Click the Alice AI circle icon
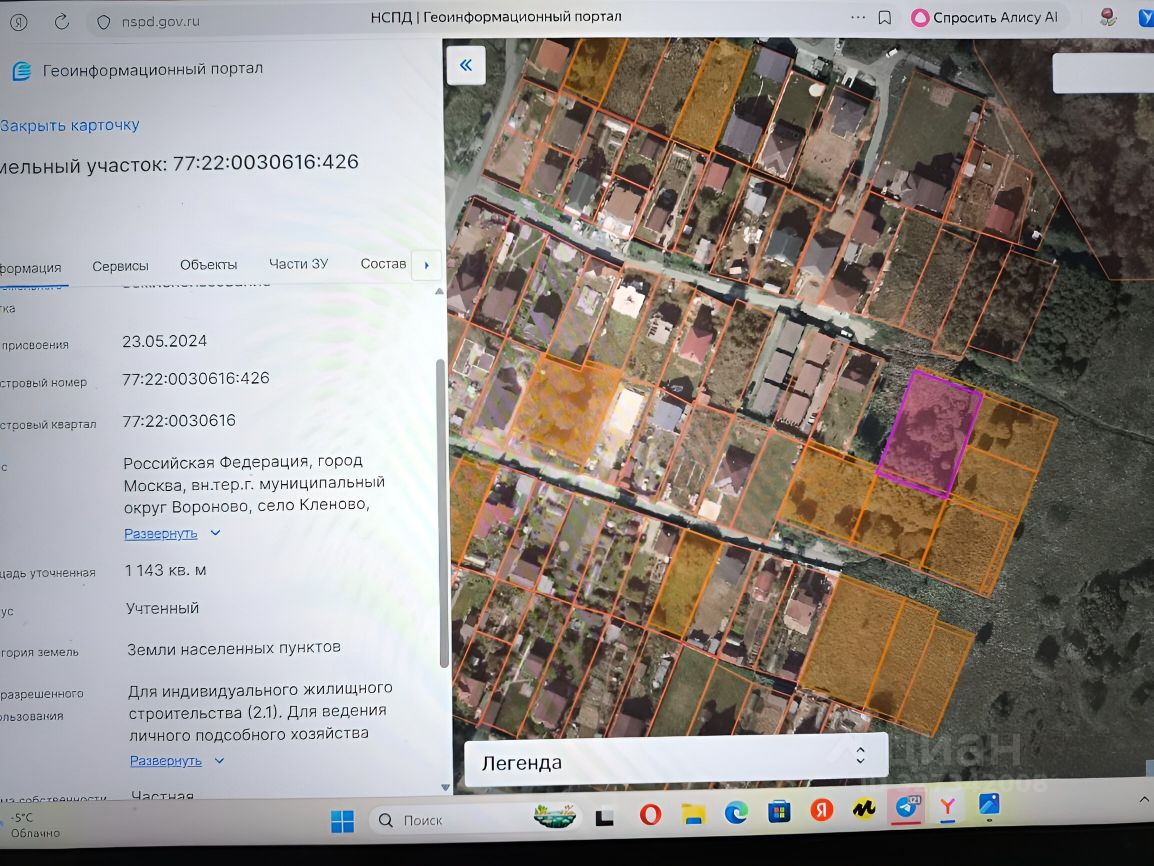 point(919,18)
